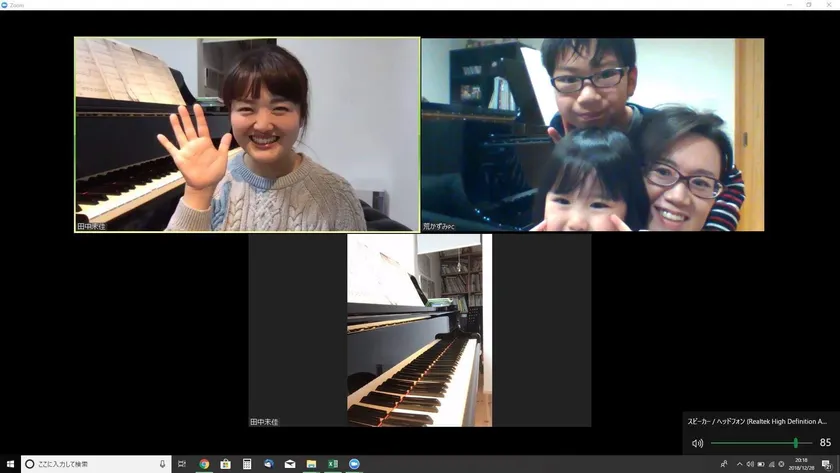Click the round tray icon left of the clock
Image resolution: width=840 pixels, height=473 pixels.
click(781, 464)
